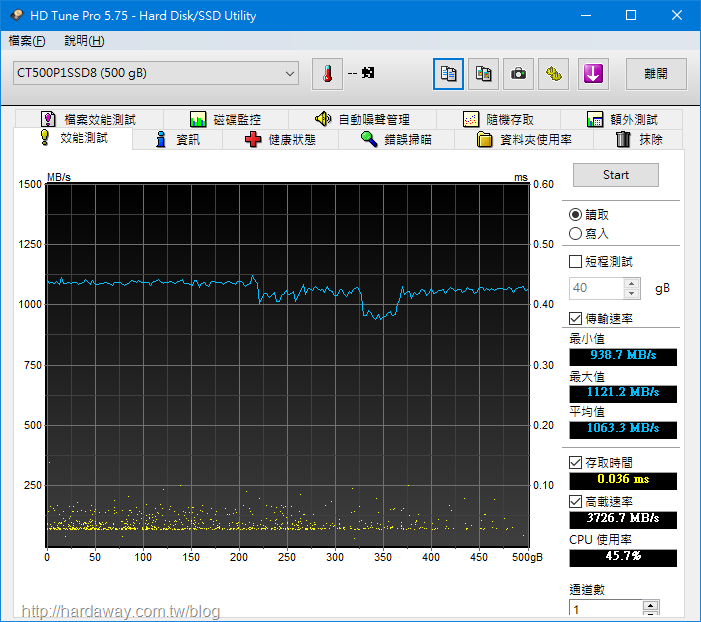Click the purple download arrow icon
The image size is (701, 622).
[x=593, y=74]
